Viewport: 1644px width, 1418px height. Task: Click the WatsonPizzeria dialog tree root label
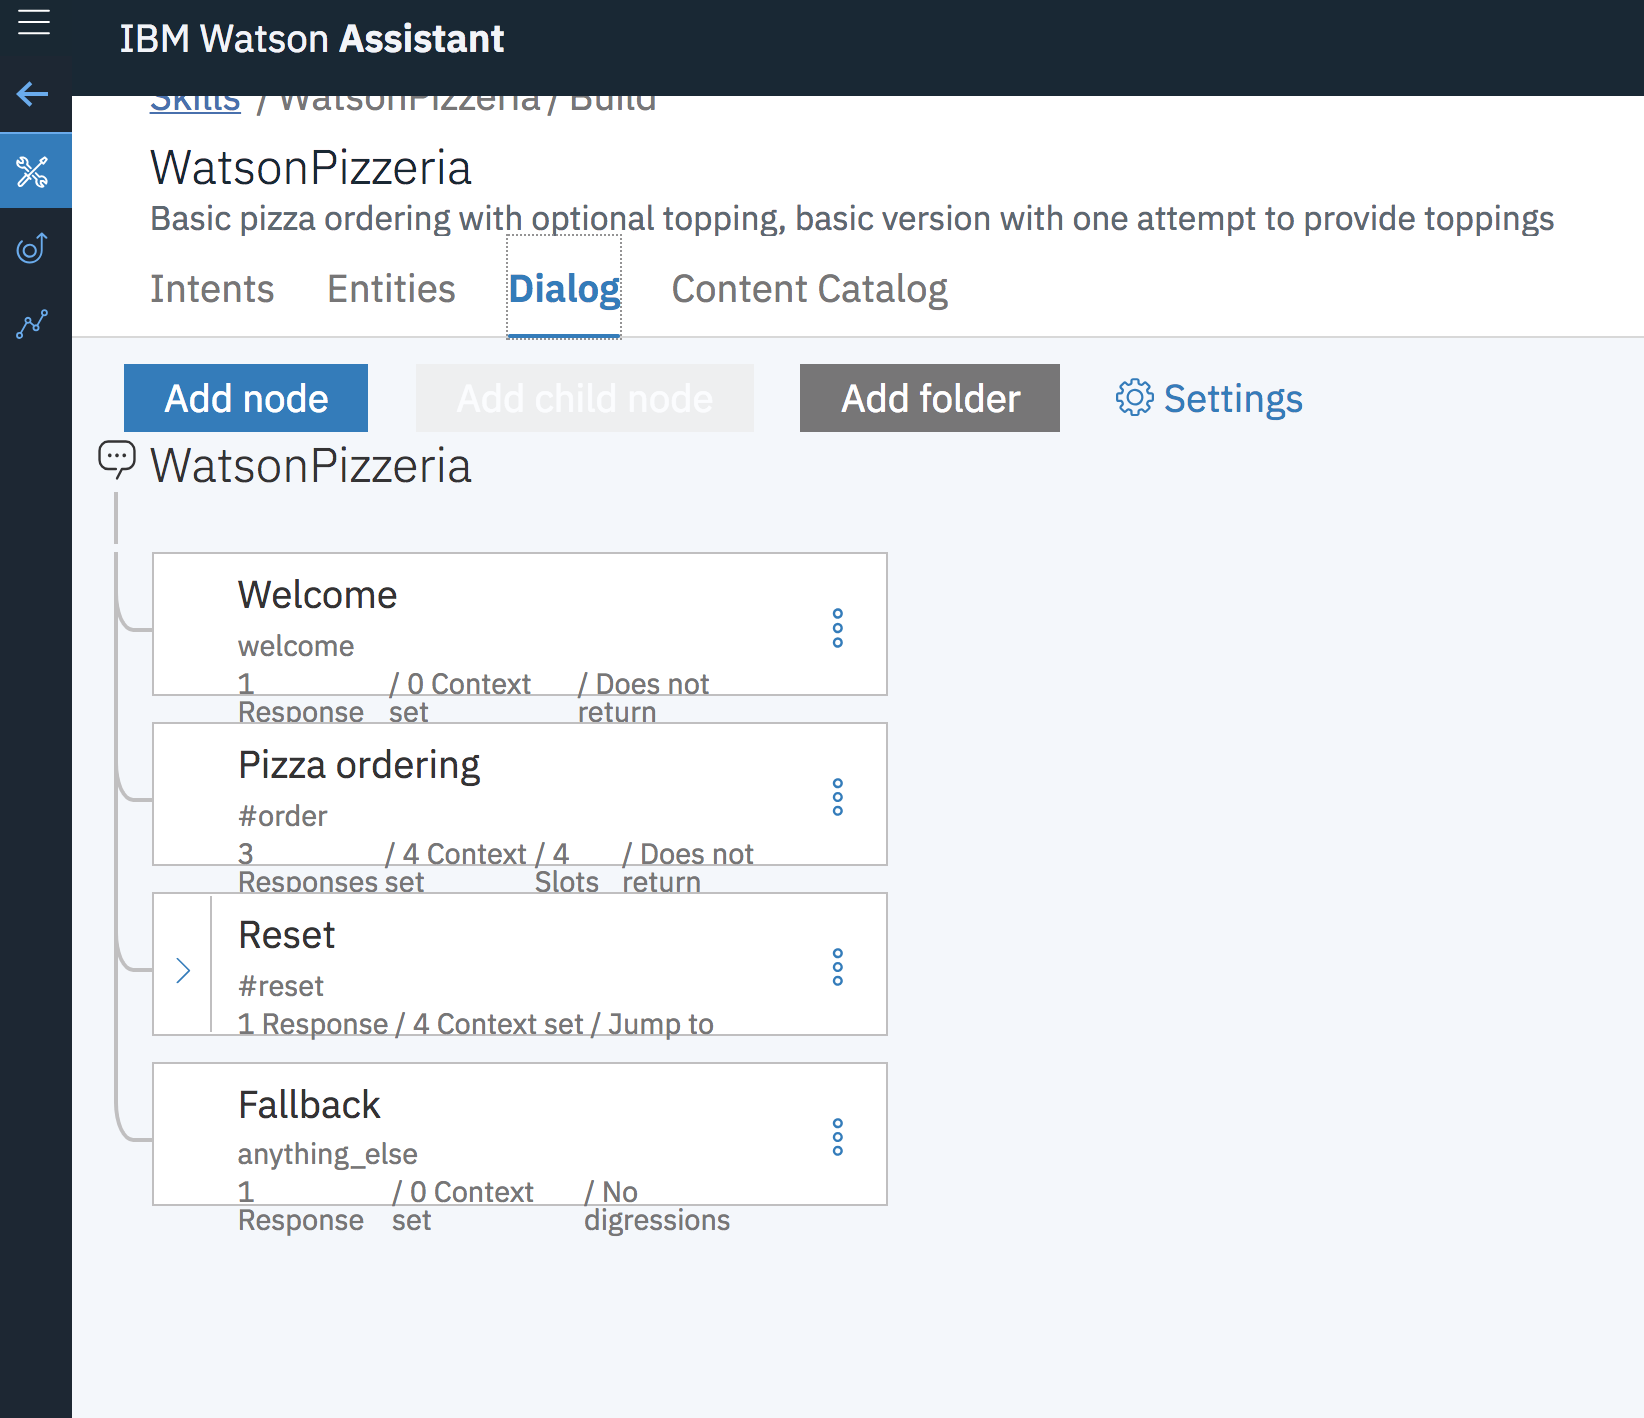(310, 466)
